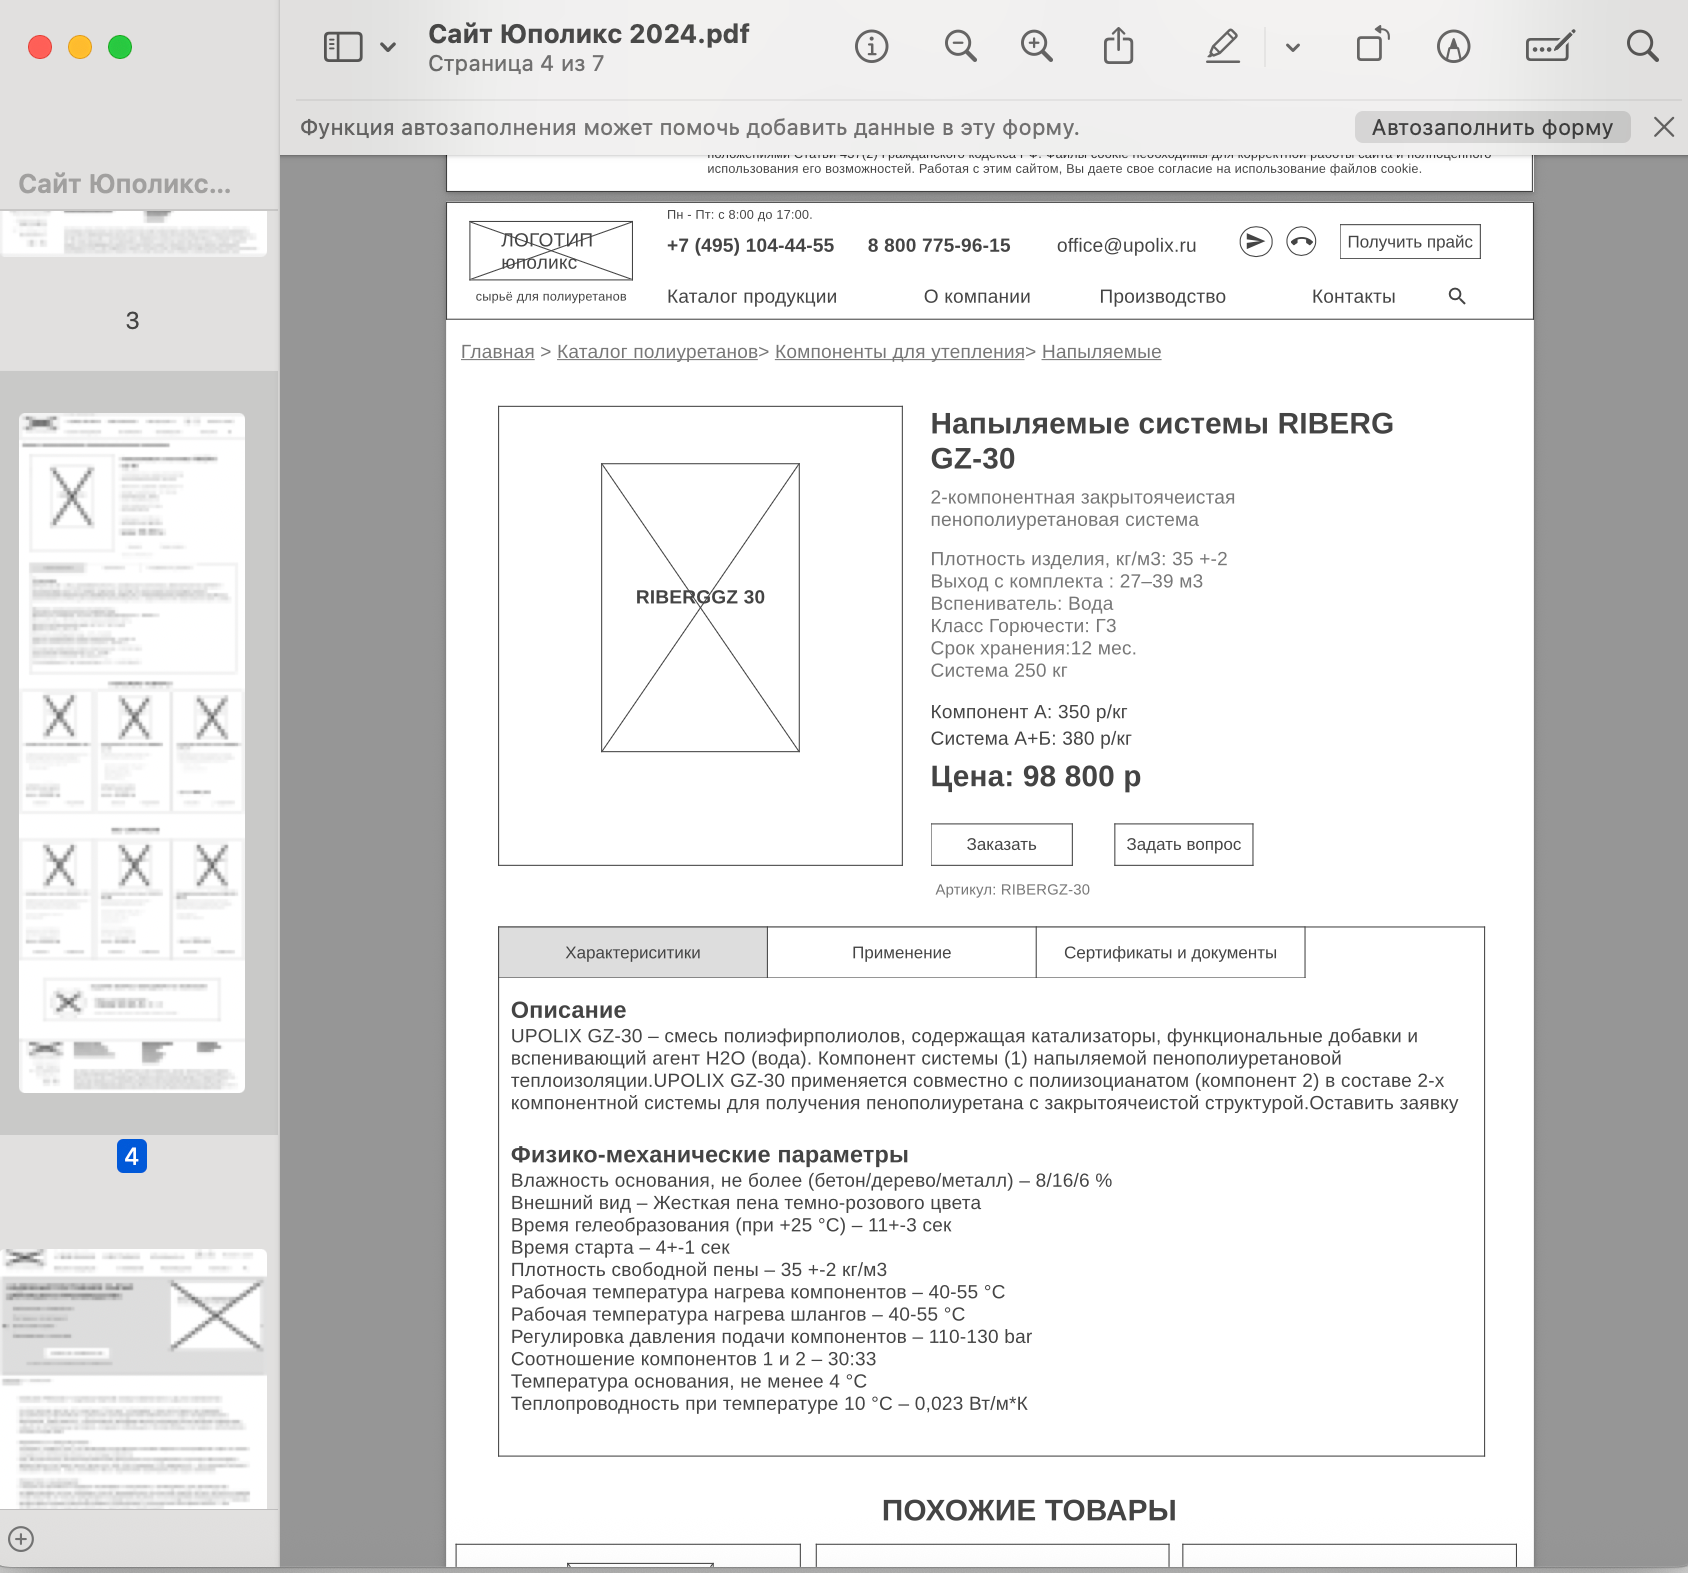Dismiss the autofill suggestion banner

tap(1664, 127)
